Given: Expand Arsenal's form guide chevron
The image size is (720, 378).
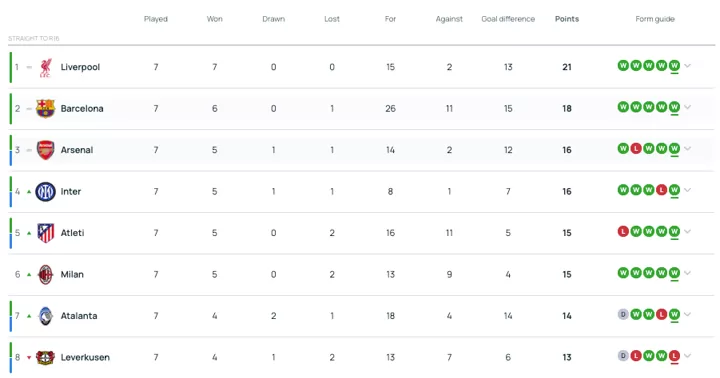Looking at the screenshot, I should coord(687,148).
